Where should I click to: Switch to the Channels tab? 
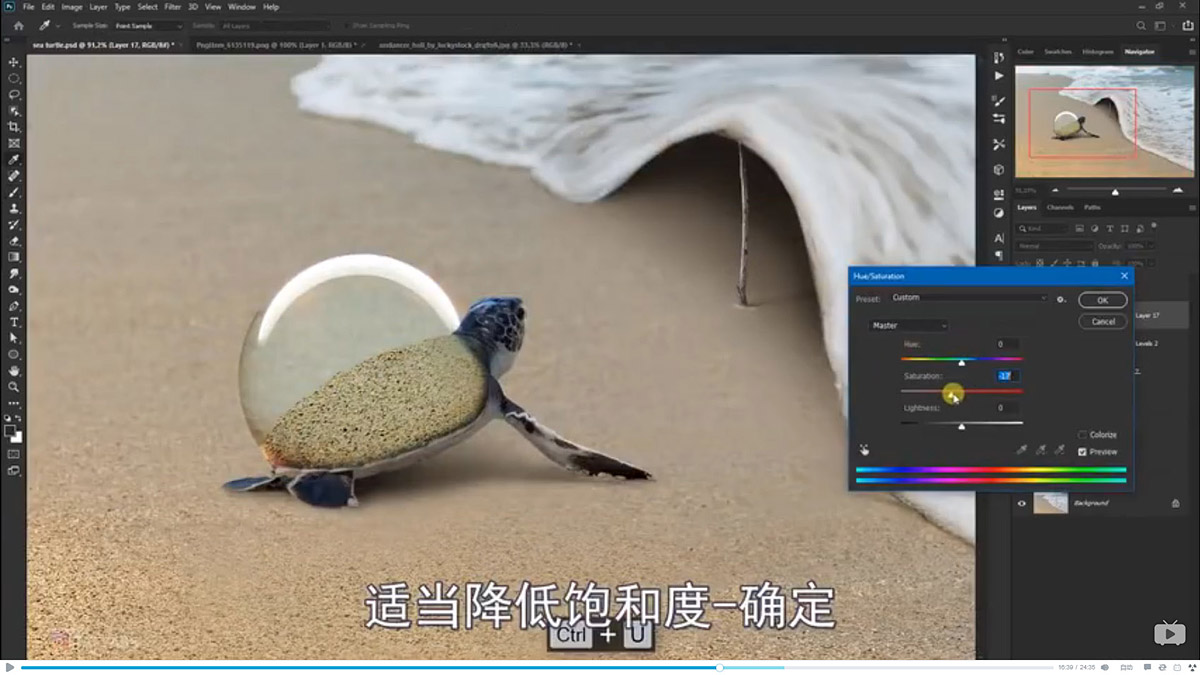click(x=1060, y=207)
